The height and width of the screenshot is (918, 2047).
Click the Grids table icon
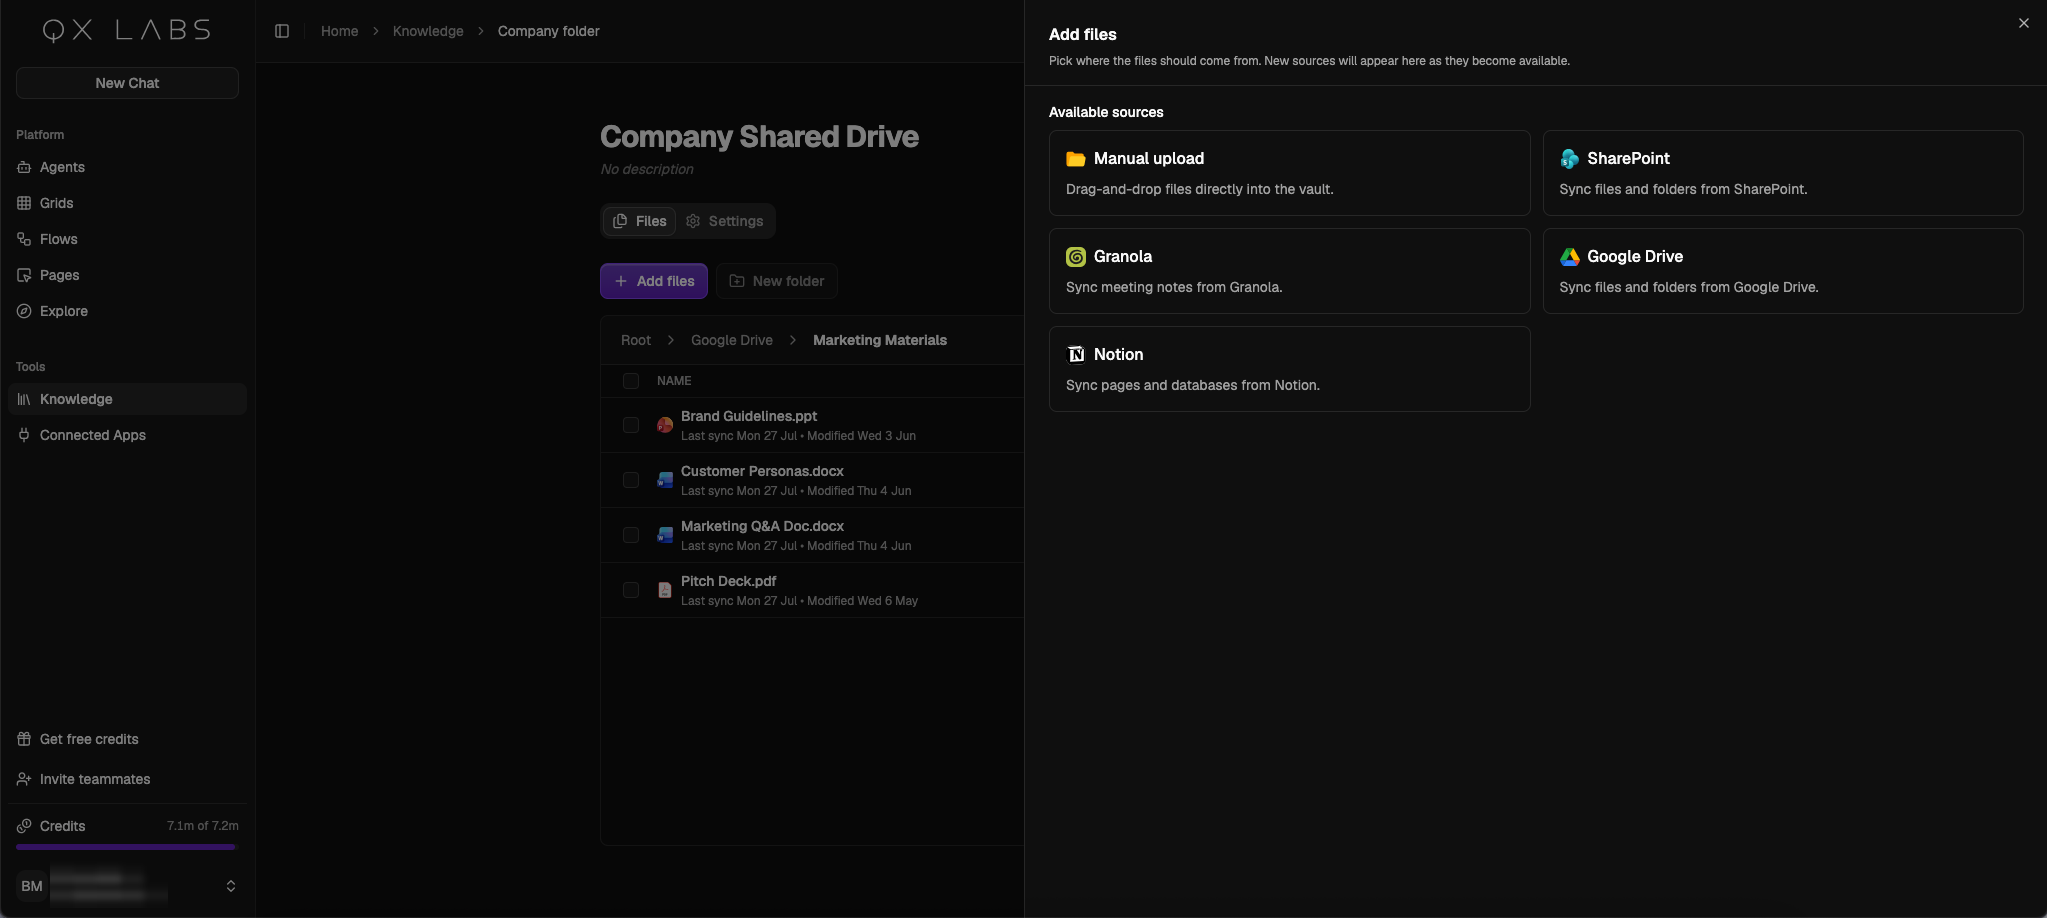[x=24, y=203]
